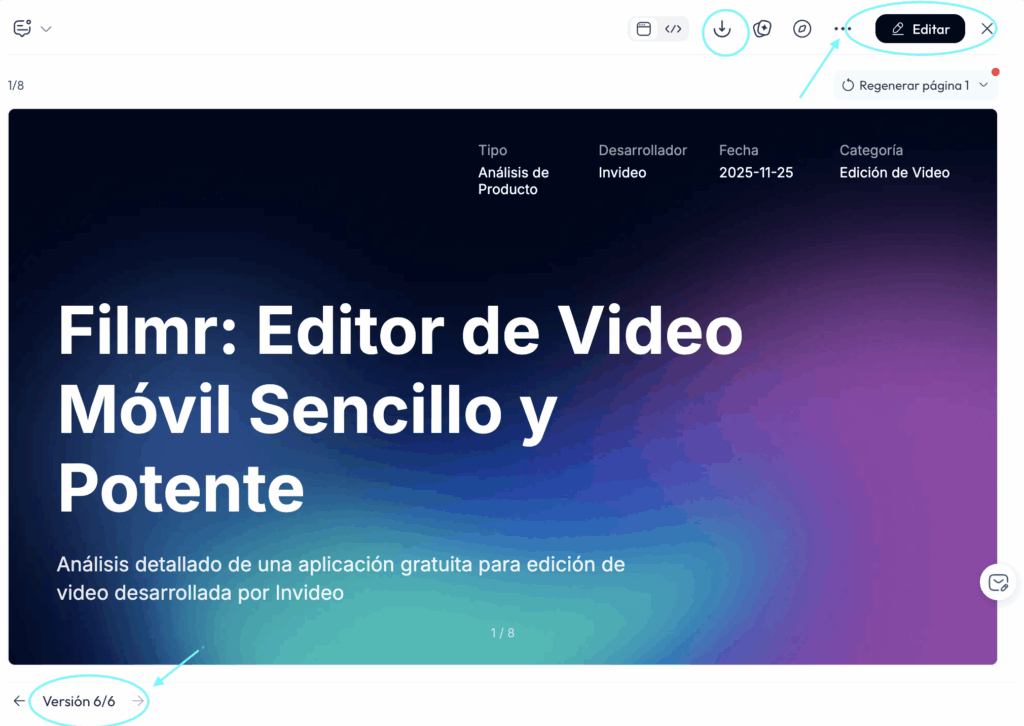Click the sparkle cards icon
The image size is (1024, 726).
click(x=762, y=29)
